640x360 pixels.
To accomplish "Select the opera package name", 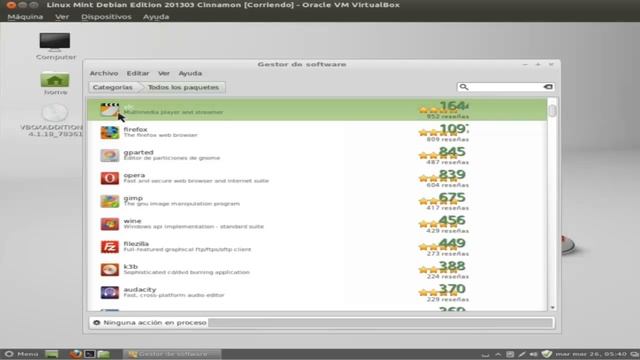I will pyautogui.click(x=134, y=175).
